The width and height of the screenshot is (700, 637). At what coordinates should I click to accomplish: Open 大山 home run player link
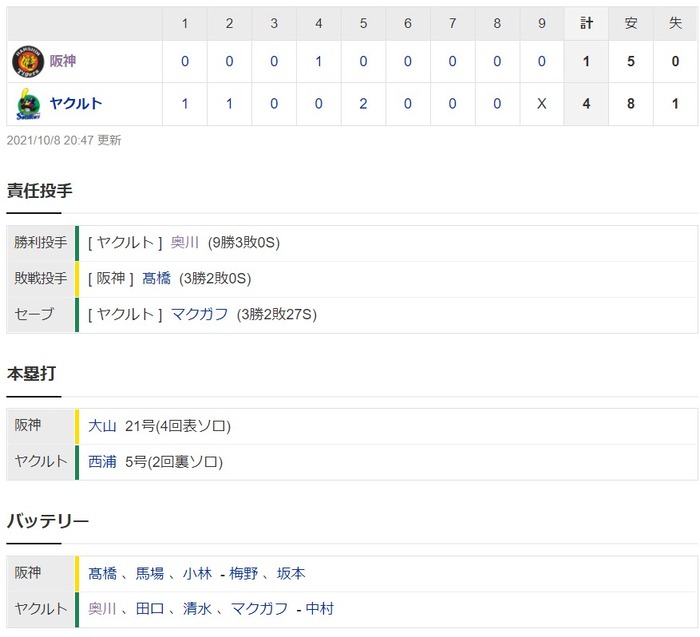[x=102, y=426]
